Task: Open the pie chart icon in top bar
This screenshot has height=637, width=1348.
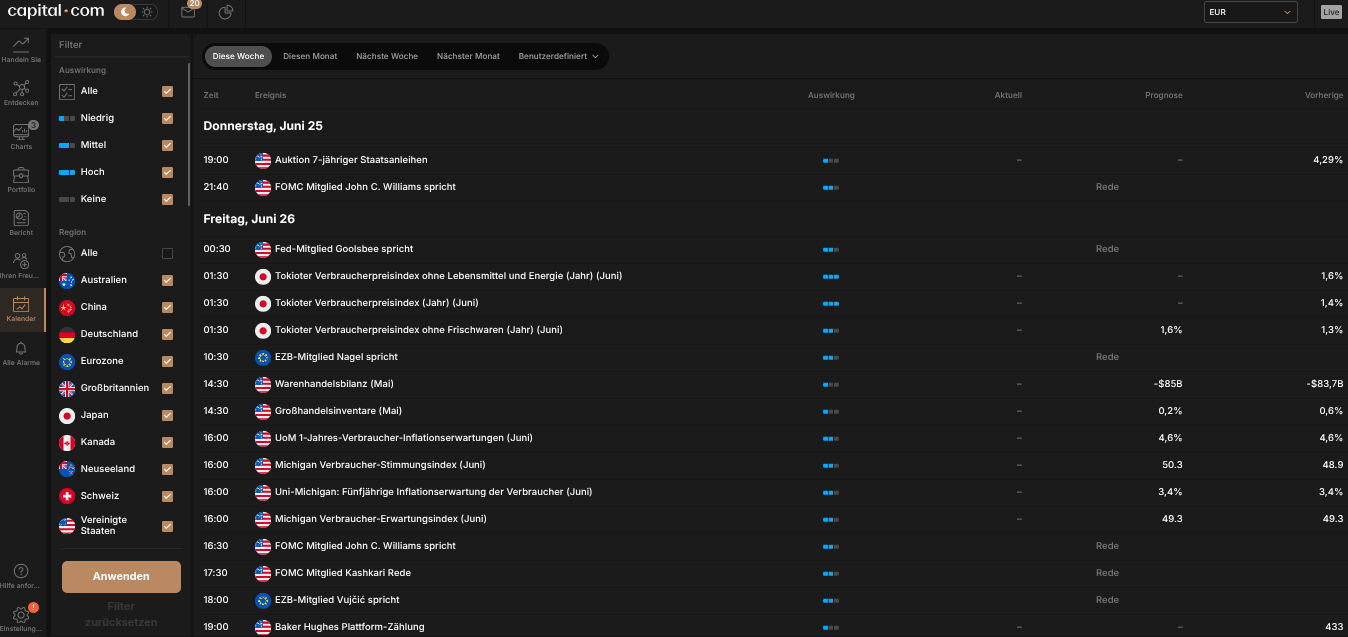Action: coord(226,12)
